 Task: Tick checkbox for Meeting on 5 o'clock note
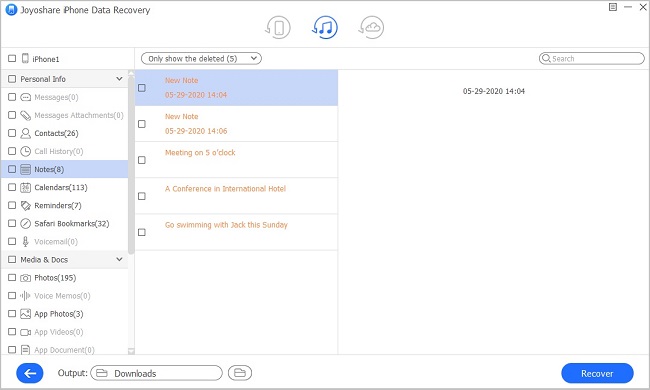[x=142, y=160]
